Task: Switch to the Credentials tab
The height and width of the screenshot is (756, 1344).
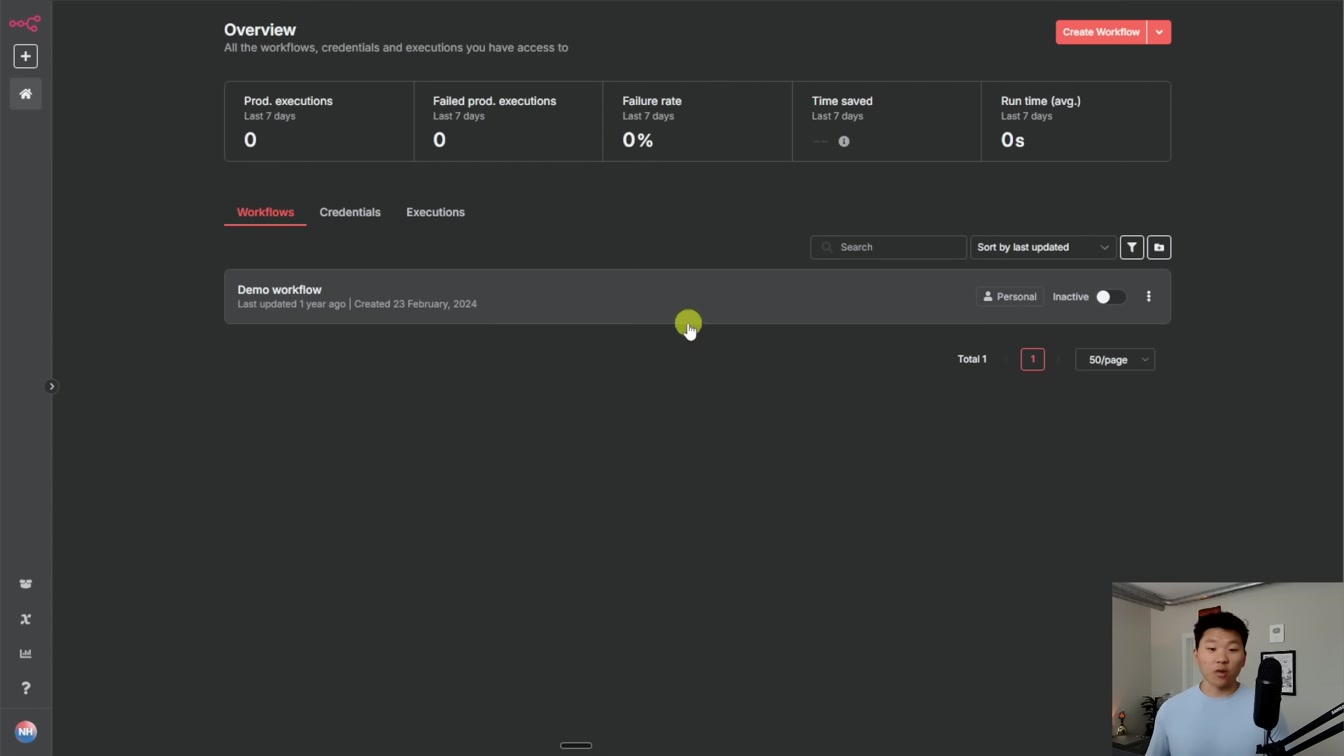Action: (x=350, y=212)
